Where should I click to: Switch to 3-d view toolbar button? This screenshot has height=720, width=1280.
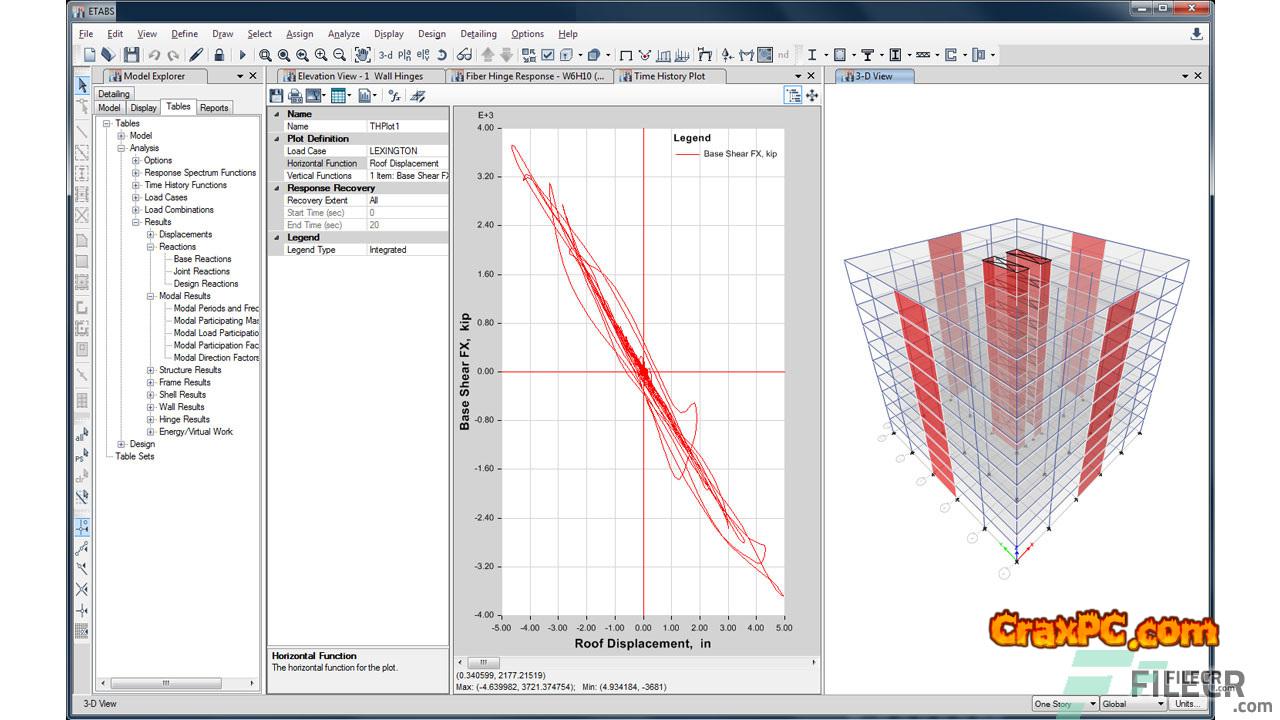[385, 55]
